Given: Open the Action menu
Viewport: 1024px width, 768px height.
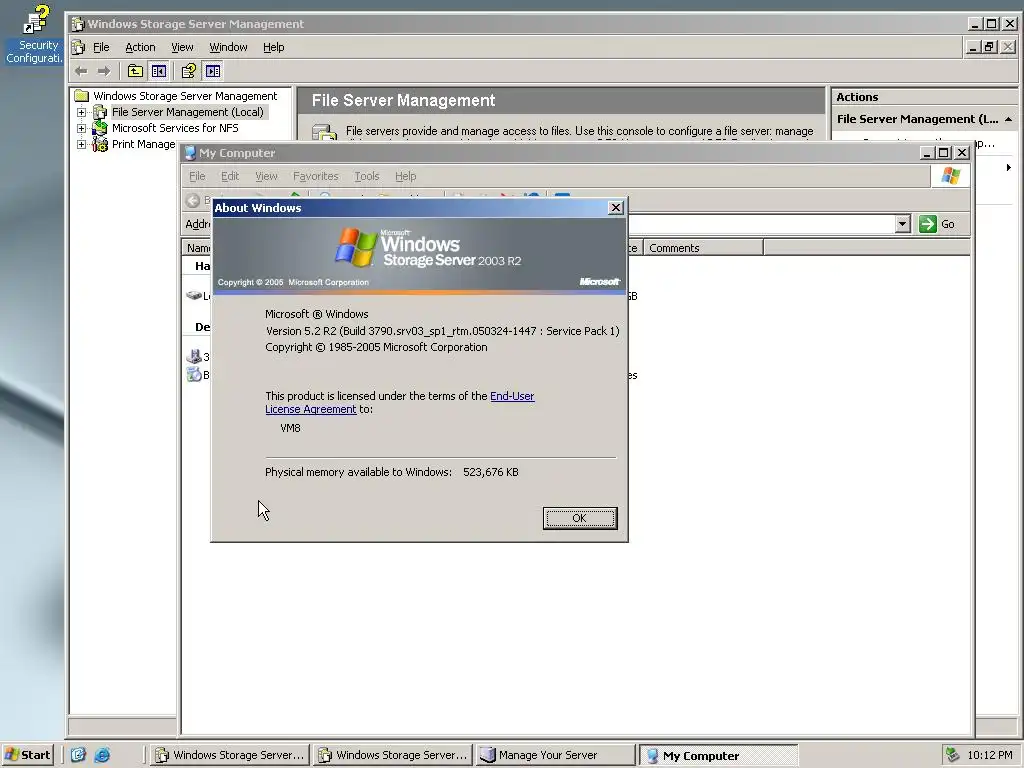Looking at the screenshot, I should [140, 47].
